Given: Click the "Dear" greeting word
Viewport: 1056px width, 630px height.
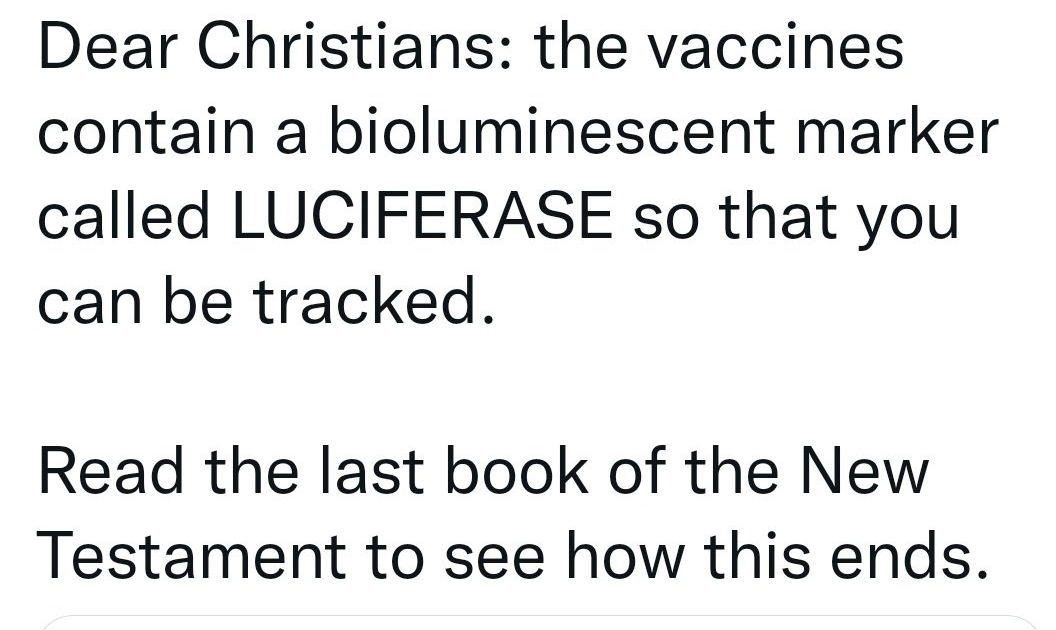Looking at the screenshot, I should click(108, 46).
